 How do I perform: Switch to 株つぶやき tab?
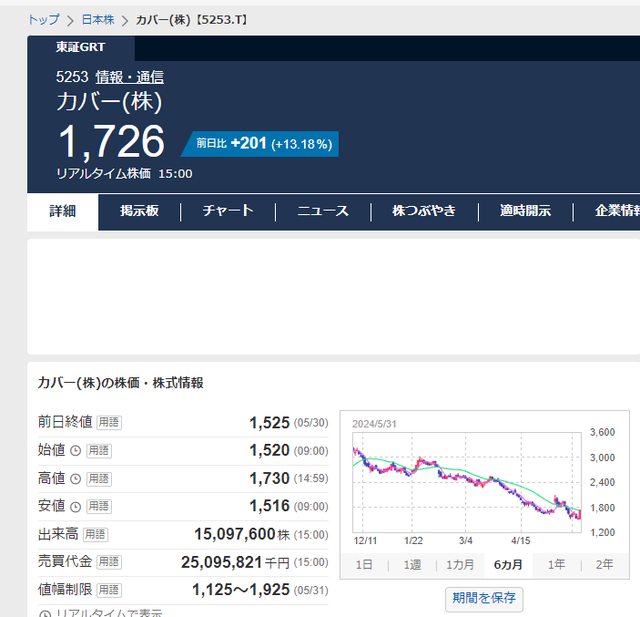click(x=424, y=211)
